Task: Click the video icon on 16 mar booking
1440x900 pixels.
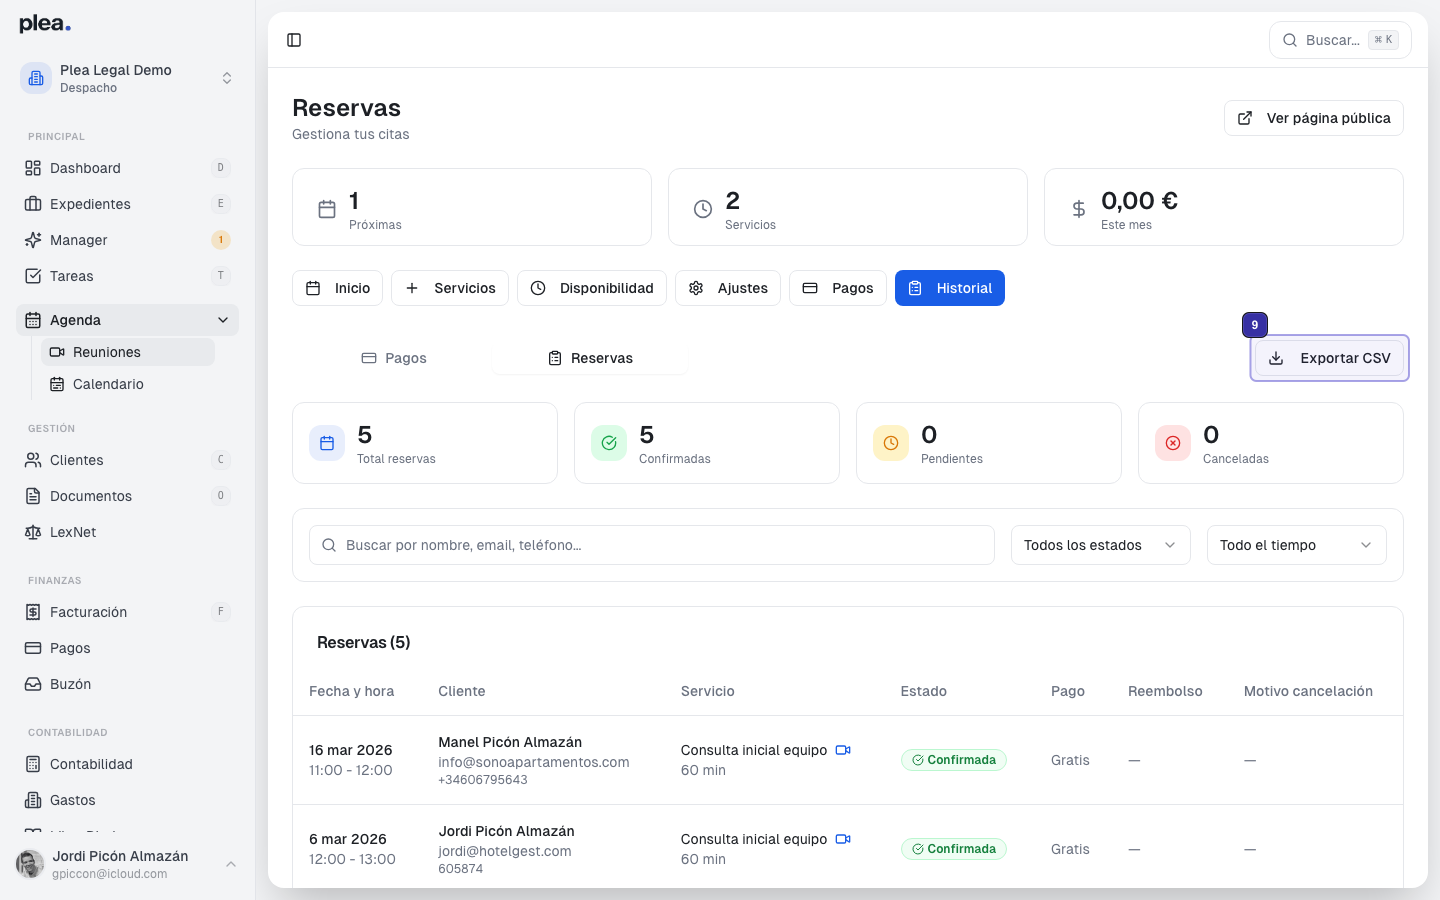Action: (x=843, y=750)
